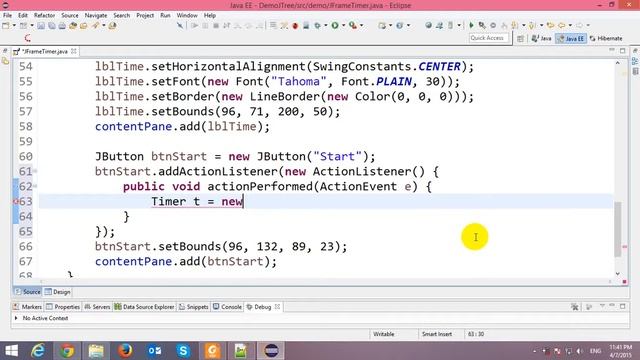Click the Smart Insert status entry

[437, 334]
